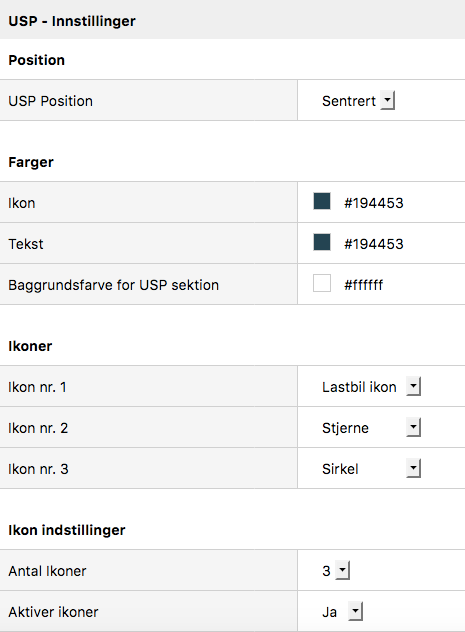Screen dimensions: 465x632
Task: Click the Farger section heading
Action: coord(31,162)
